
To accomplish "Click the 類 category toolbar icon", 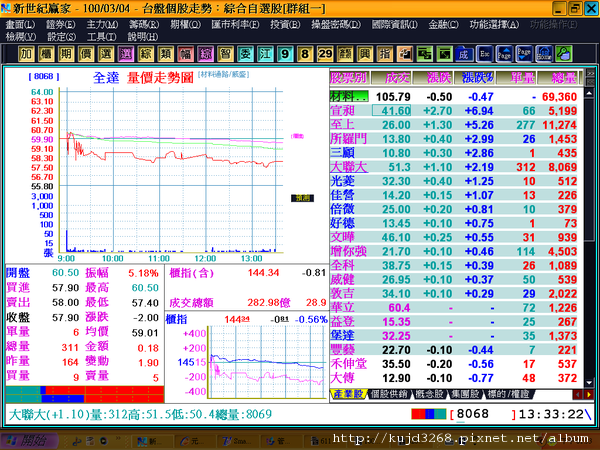I will tap(165, 54).
